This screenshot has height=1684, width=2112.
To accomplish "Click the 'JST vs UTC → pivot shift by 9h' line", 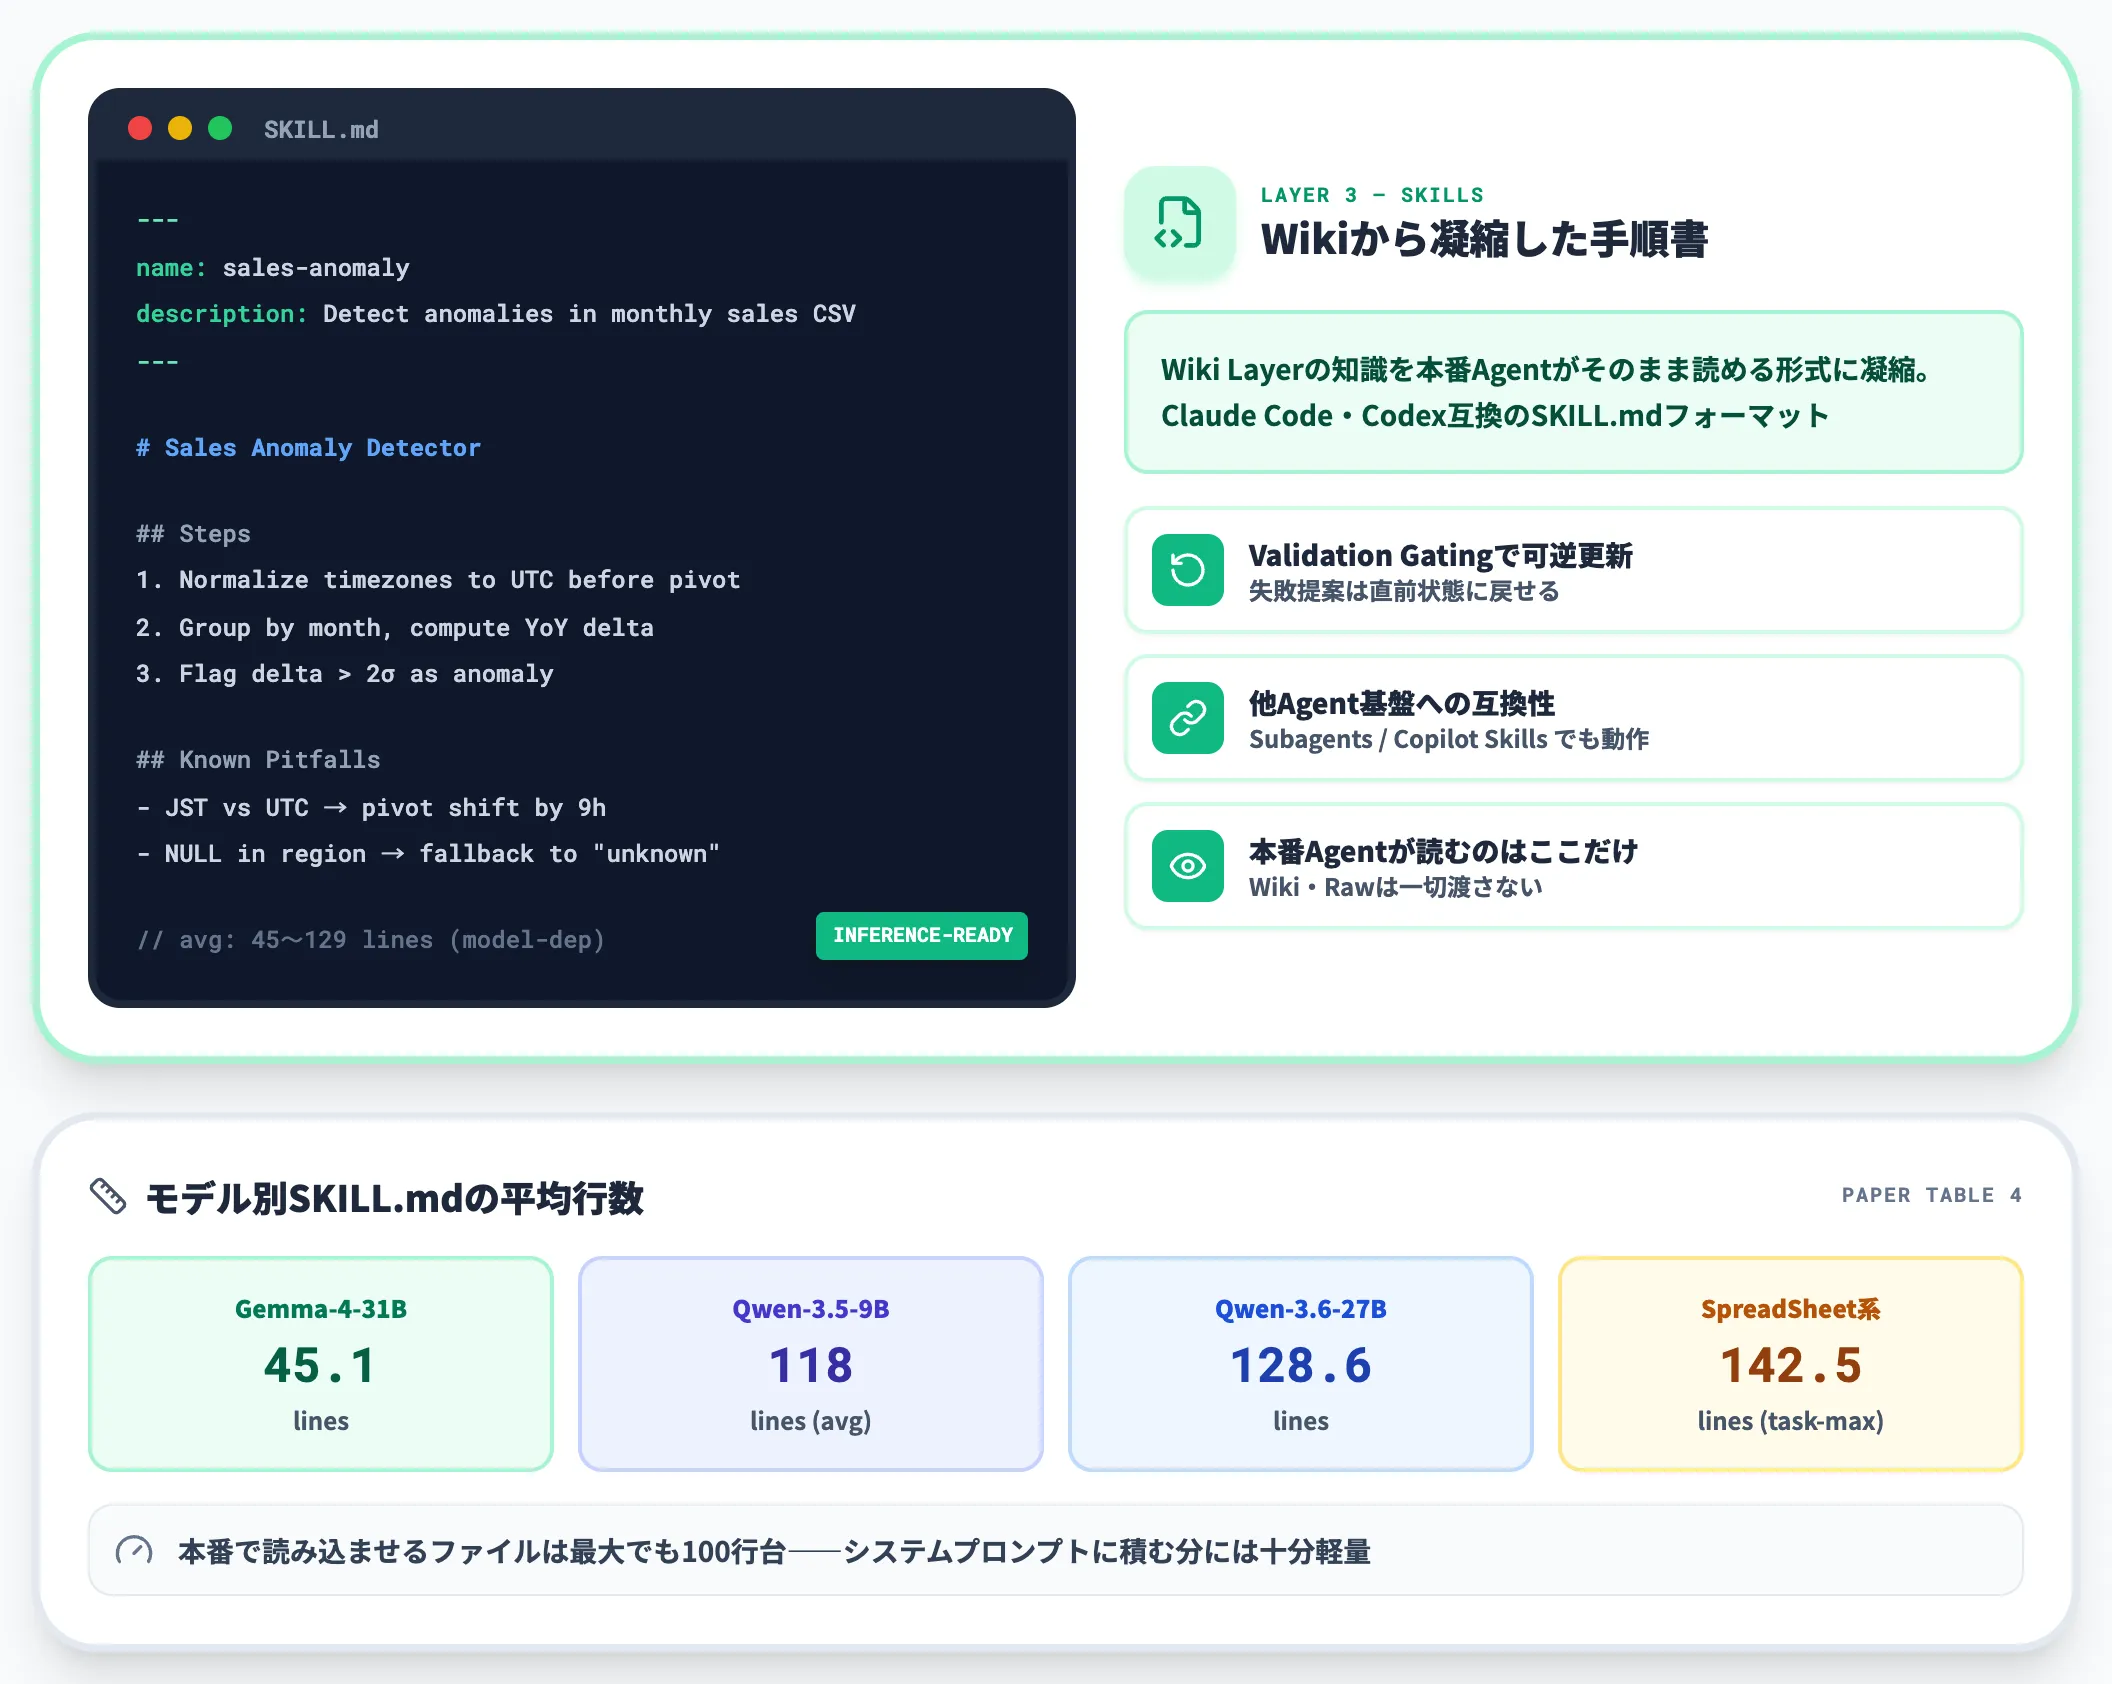I will [371, 808].
